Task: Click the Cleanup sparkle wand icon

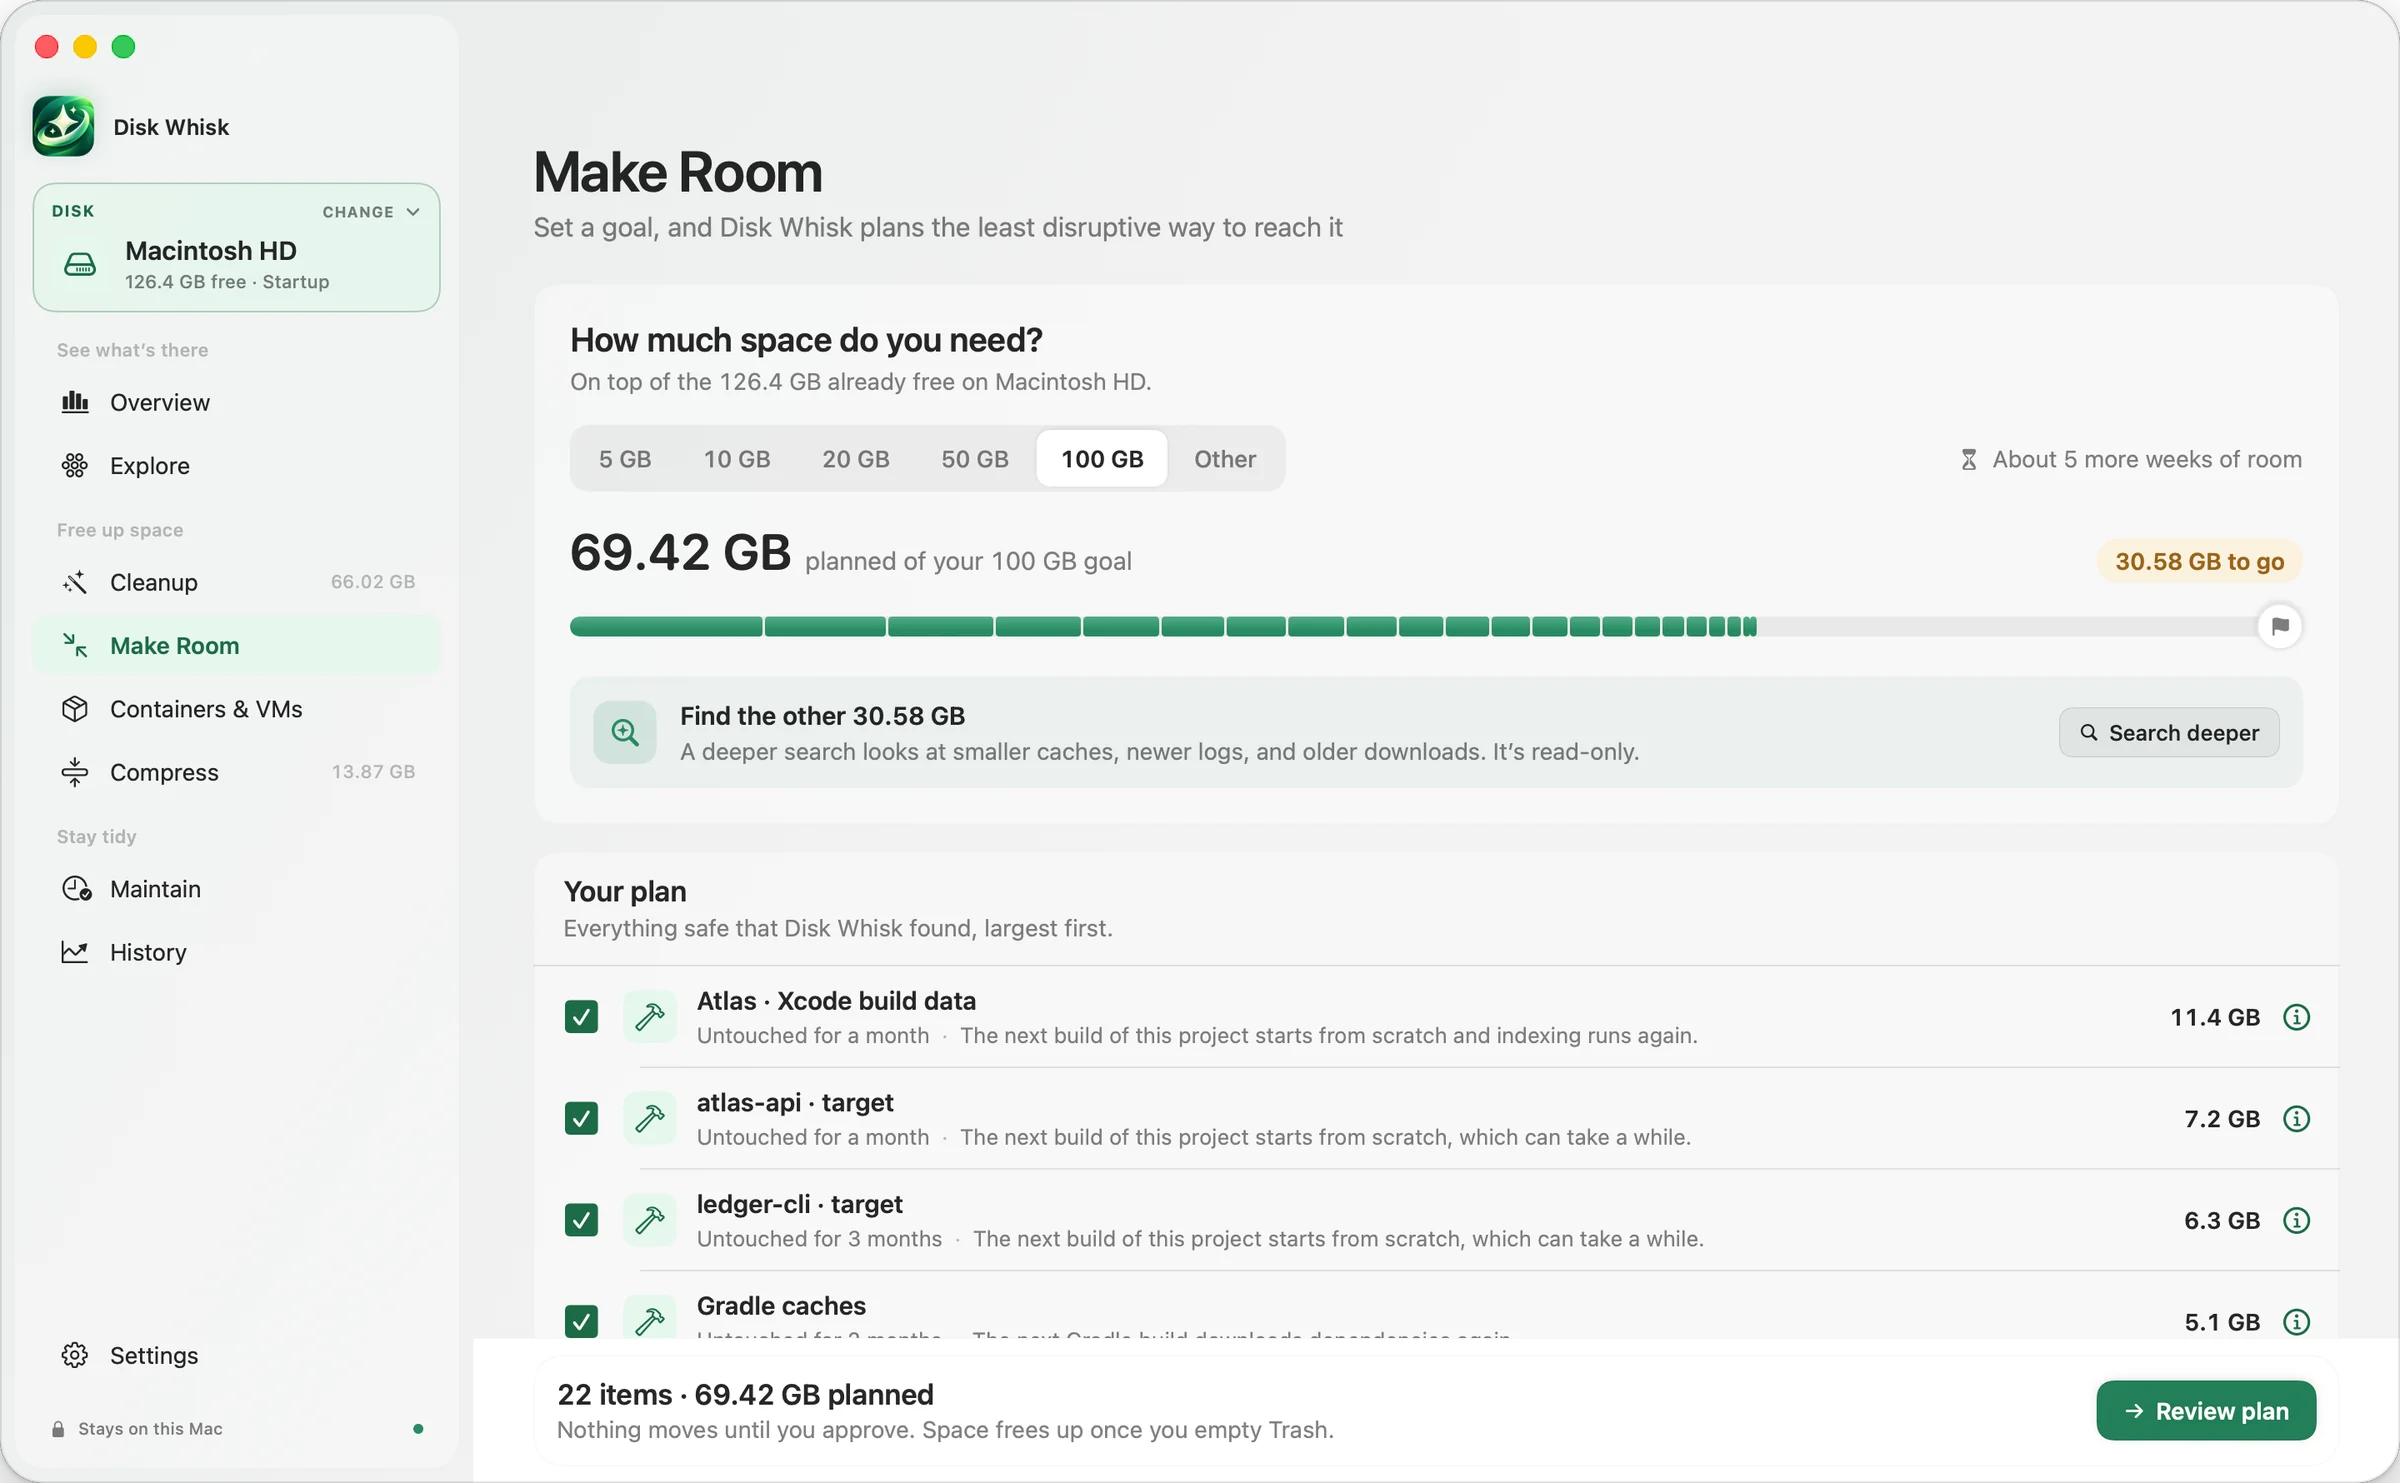Action: (75, 582)
